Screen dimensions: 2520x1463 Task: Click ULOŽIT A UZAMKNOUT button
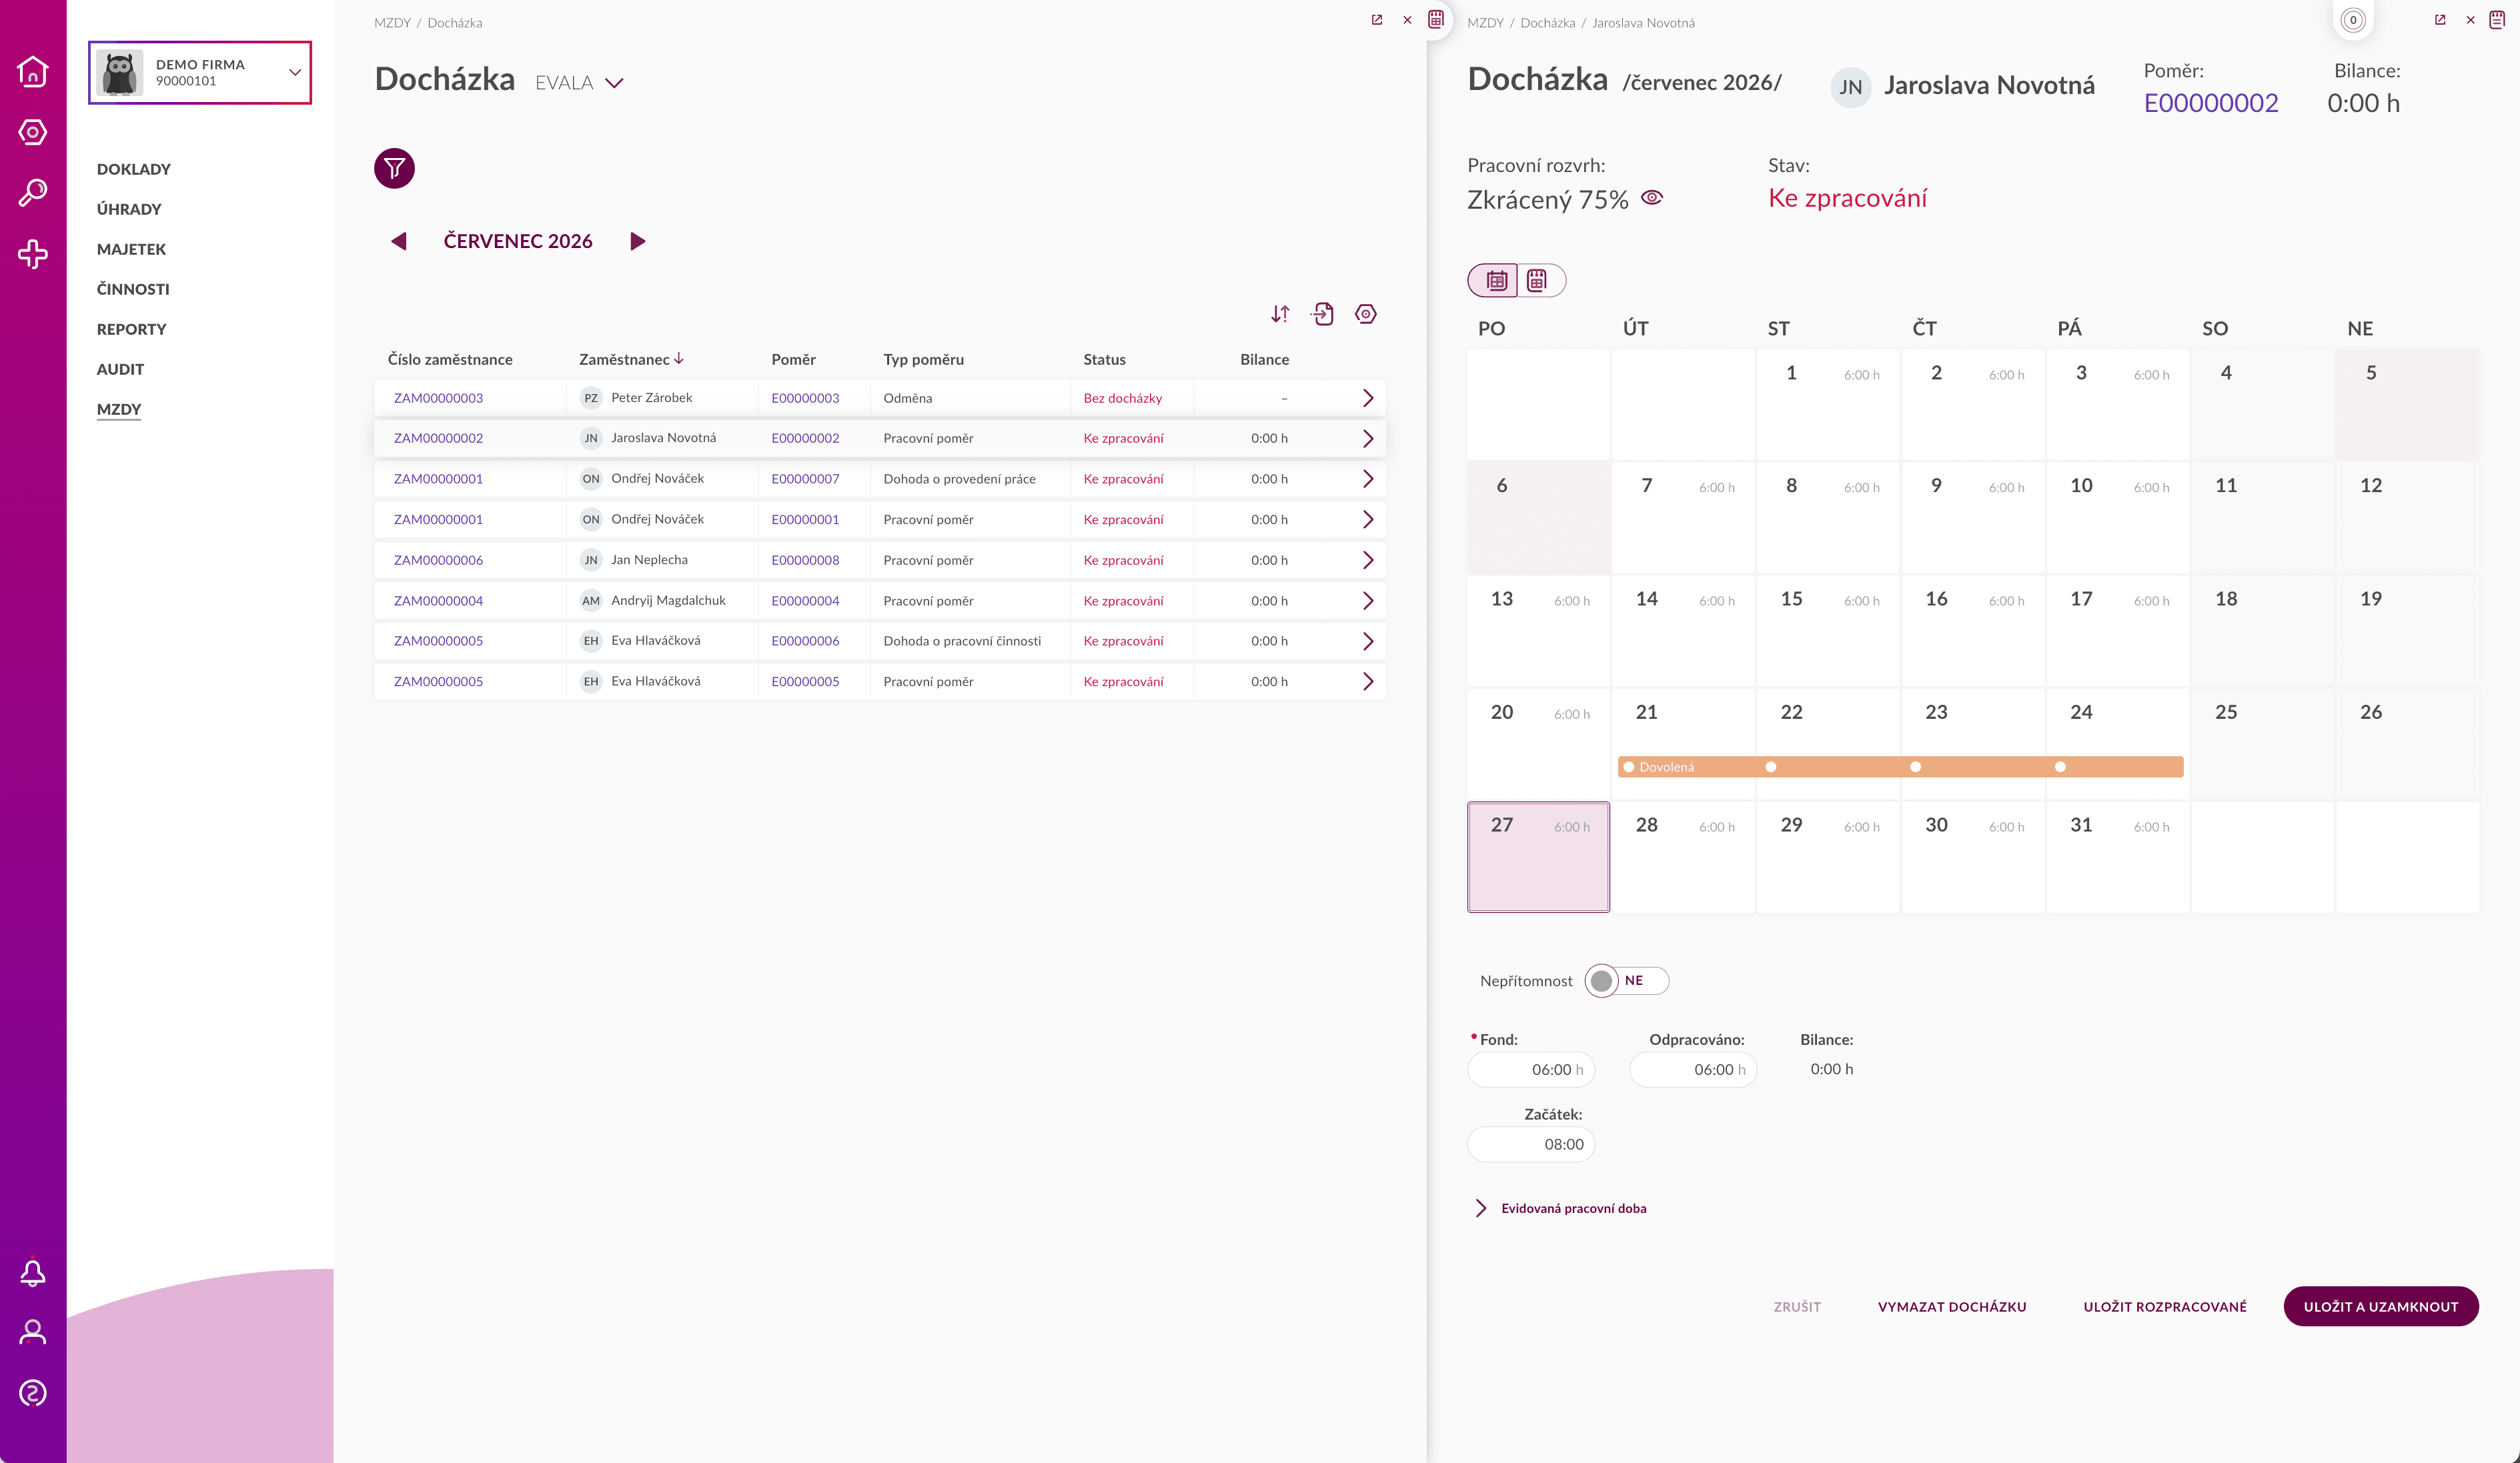point(2380,1306)
